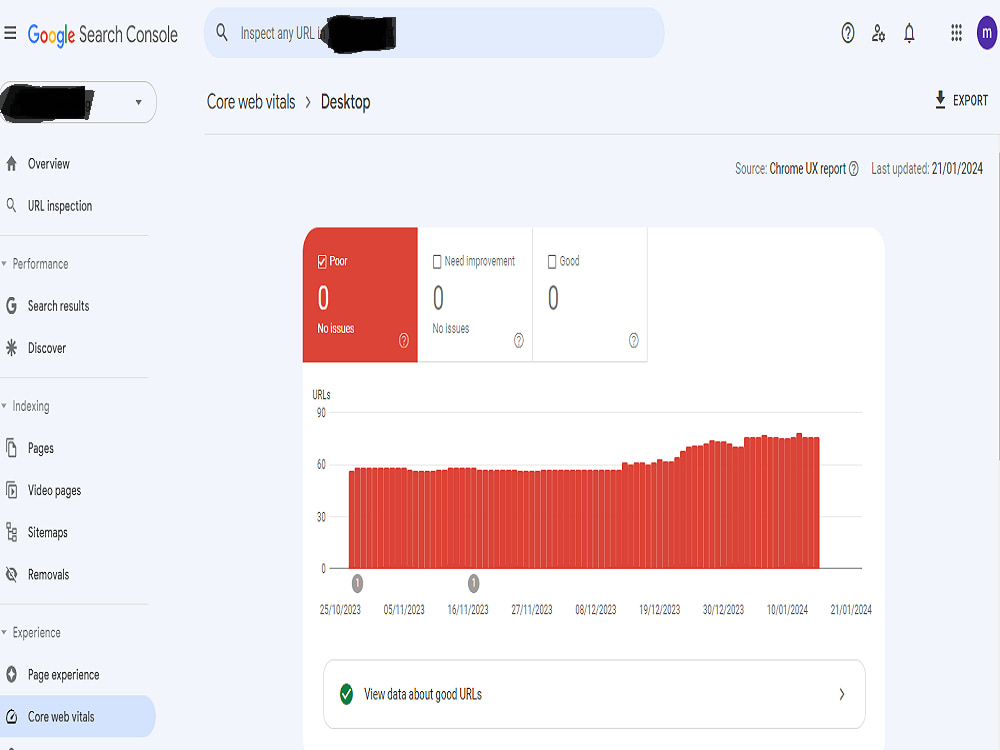The height and width of the screenshot is (750, 1000).
Task: Open user settings people icon
Action: [x=878, y=33]
